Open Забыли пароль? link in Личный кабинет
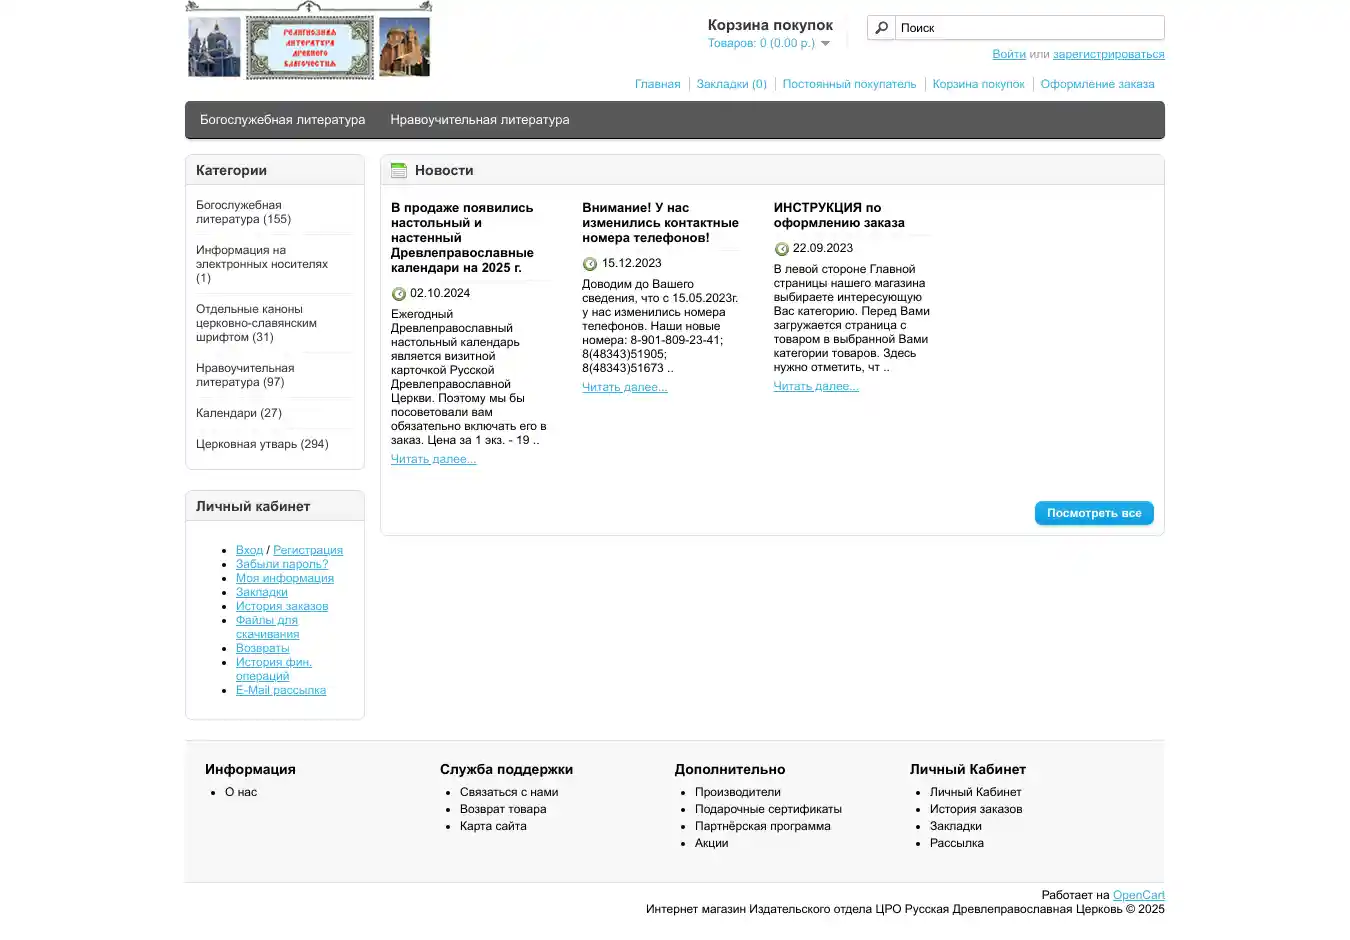This screenshot has width=1350, height=940. click(x=281, y=564)
